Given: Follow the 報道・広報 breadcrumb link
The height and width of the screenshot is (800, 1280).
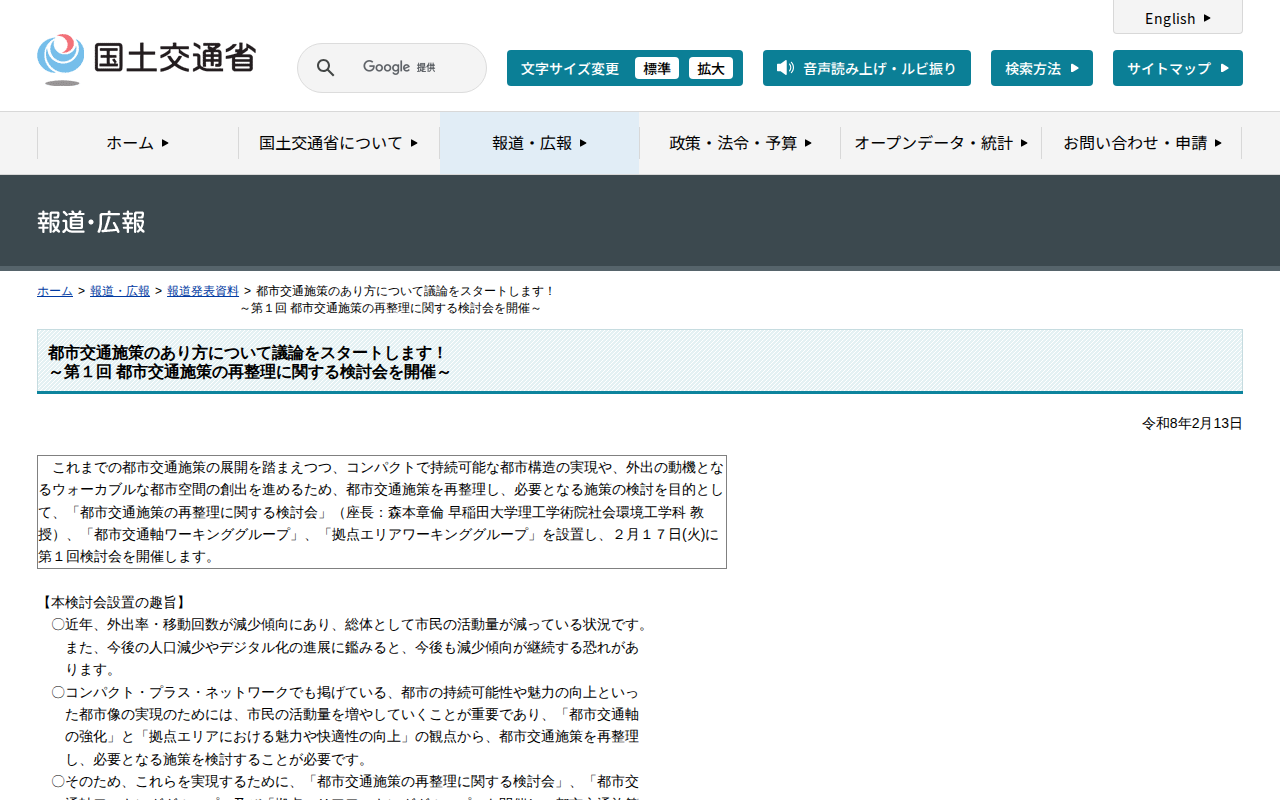Looking at the screenshot, I should tap(120, 291).
